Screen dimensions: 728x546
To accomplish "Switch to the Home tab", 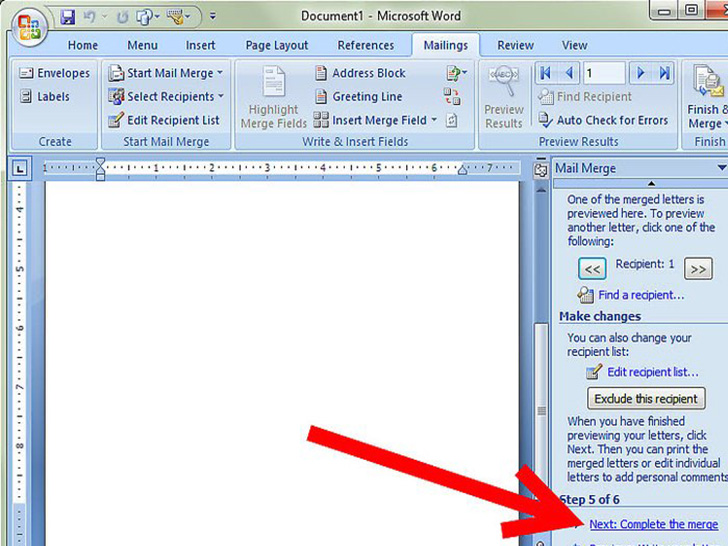I will coord(83,46).
